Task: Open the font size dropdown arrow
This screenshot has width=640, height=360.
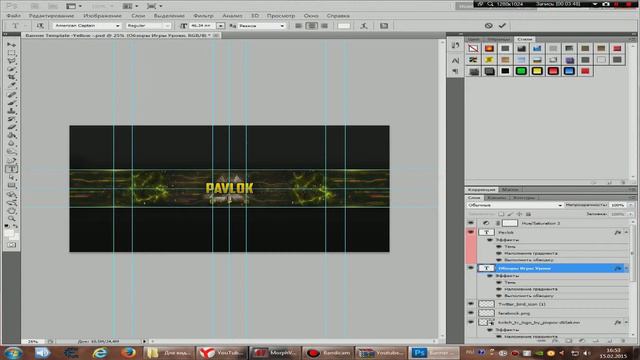Action: [x=220, y=26]
